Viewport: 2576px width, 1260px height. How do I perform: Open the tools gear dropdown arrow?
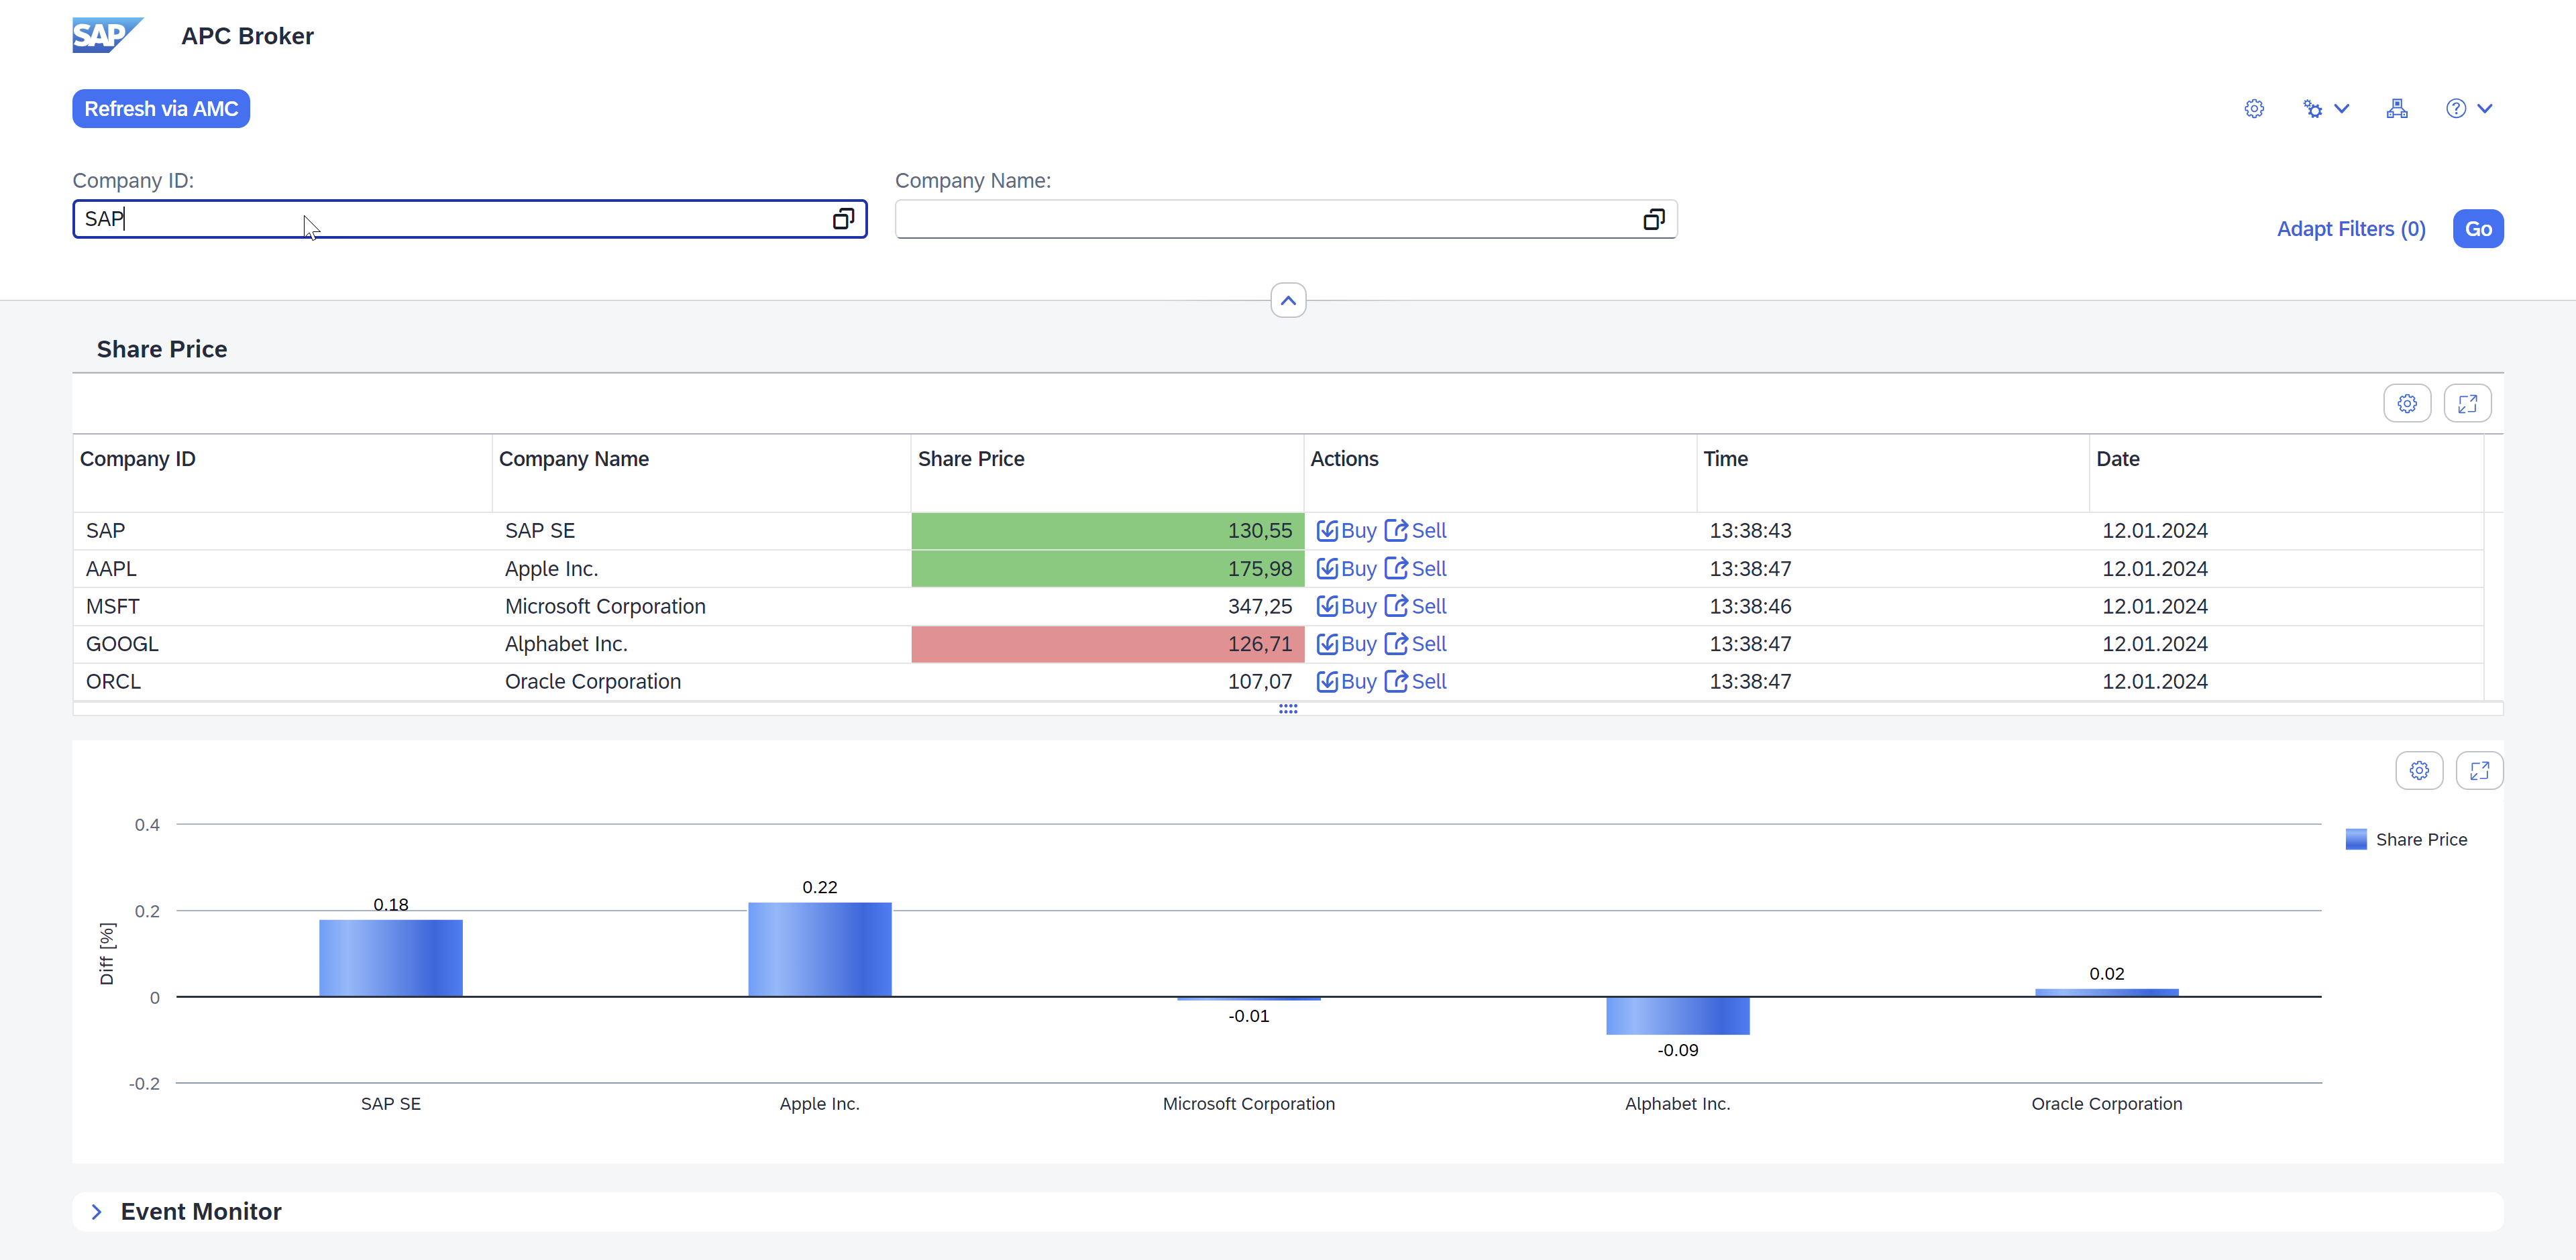[2341, 108]
